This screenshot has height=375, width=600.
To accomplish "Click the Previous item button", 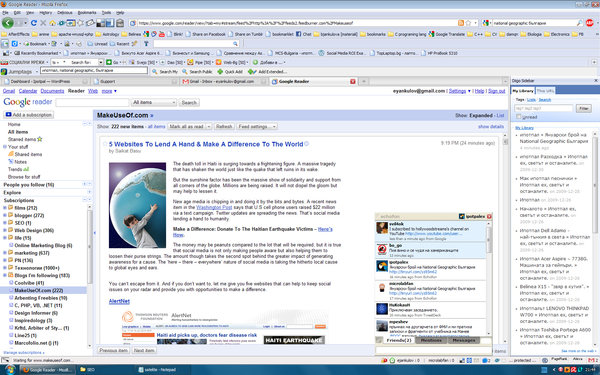I will click(113, 350).
